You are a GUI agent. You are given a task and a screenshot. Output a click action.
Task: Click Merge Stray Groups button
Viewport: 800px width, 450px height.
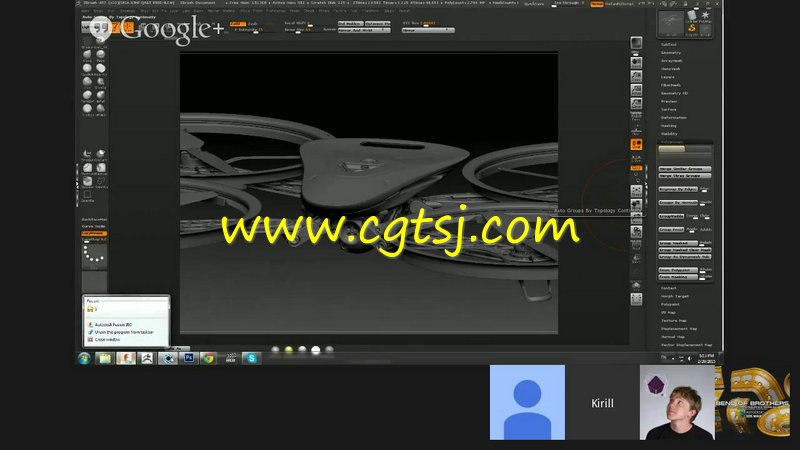coord(685,176)
